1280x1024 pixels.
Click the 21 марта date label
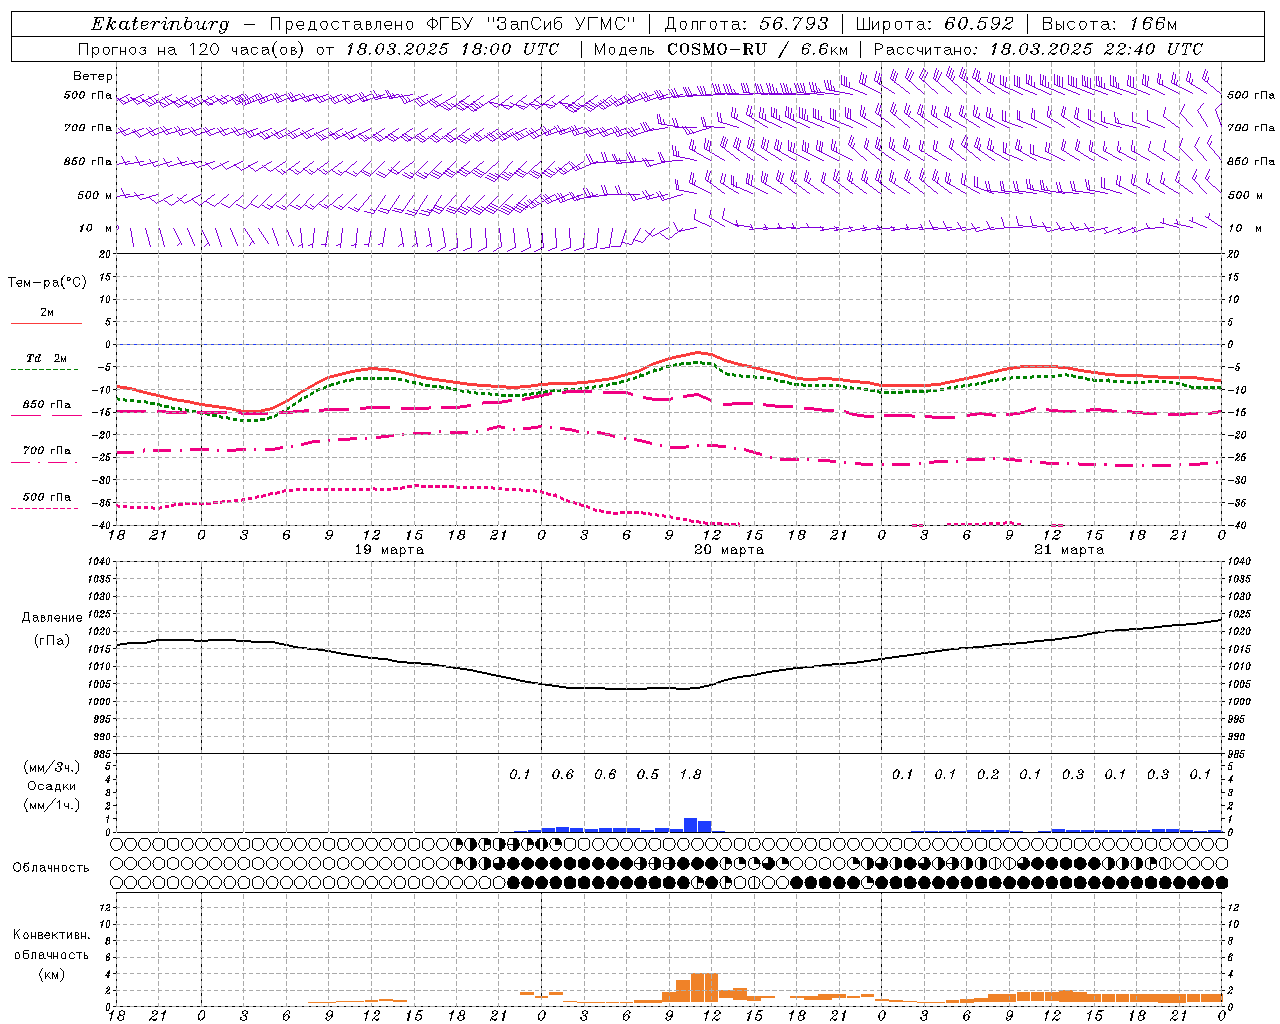point(1069,550)
